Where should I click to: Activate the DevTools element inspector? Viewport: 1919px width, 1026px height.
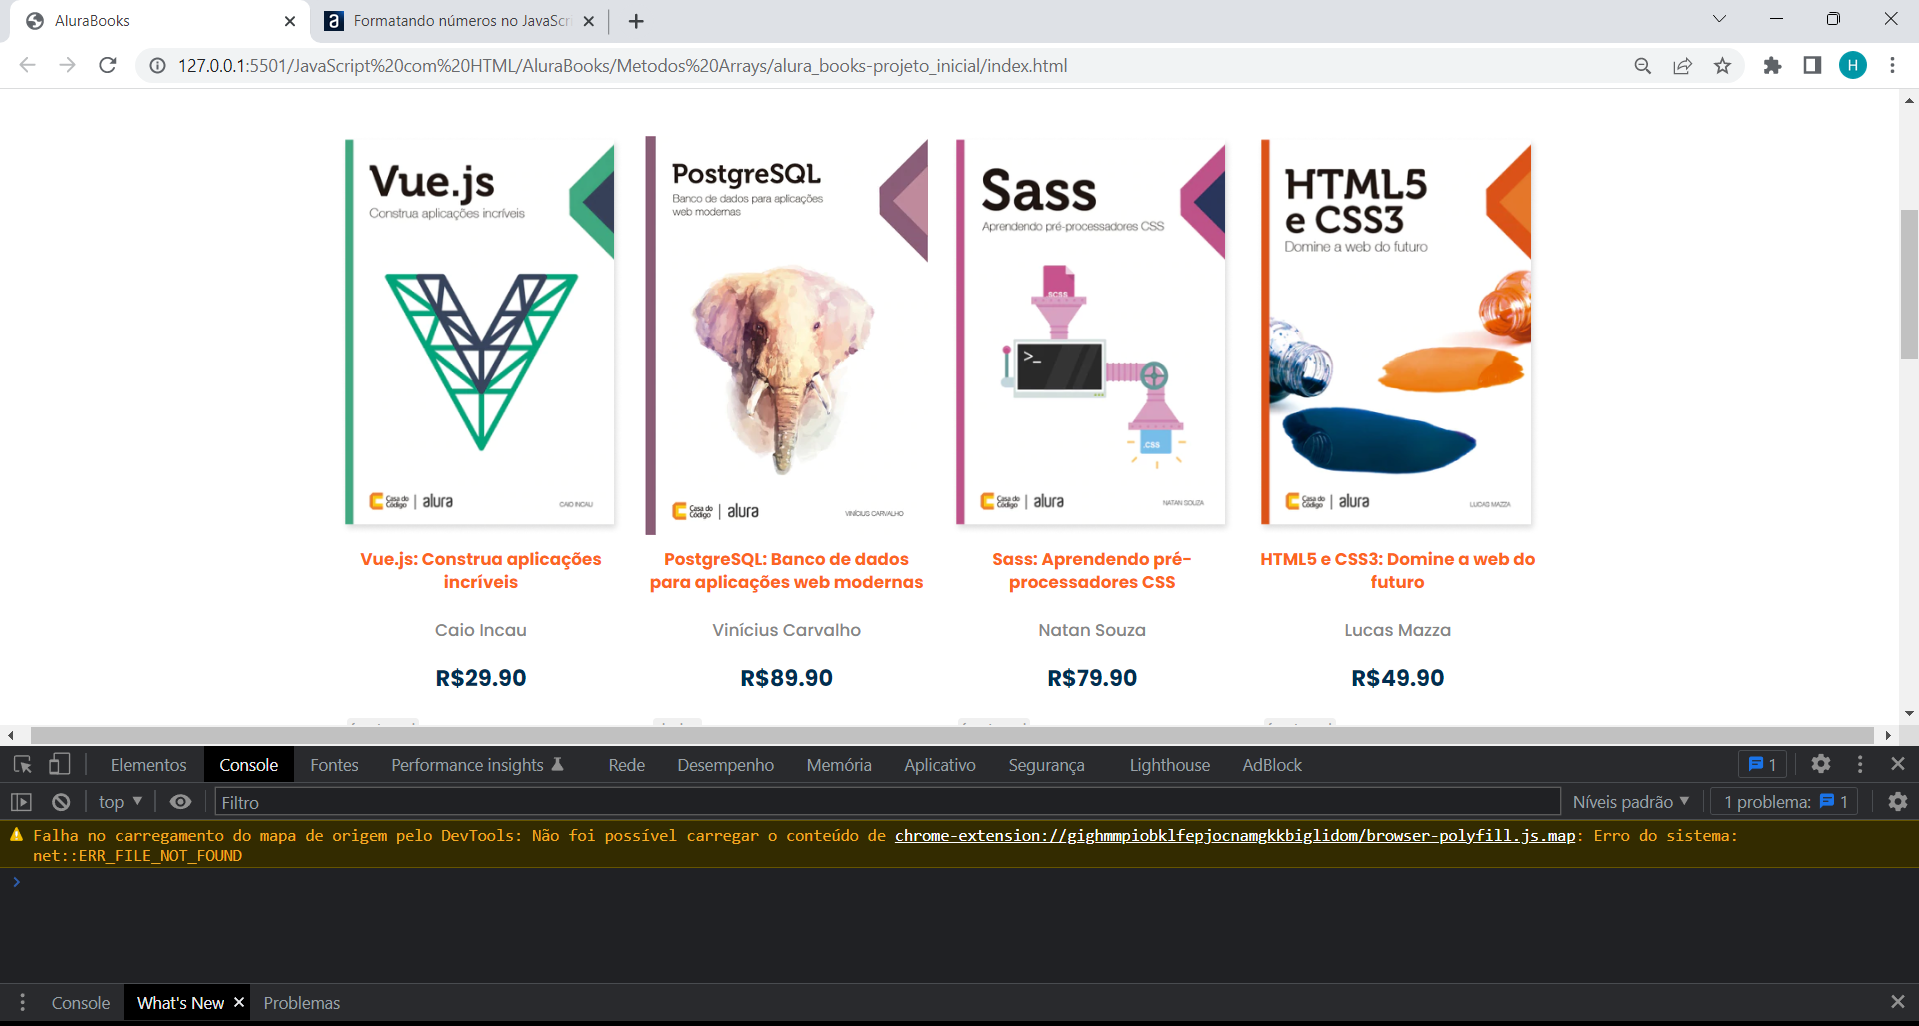tap(22, 765)
